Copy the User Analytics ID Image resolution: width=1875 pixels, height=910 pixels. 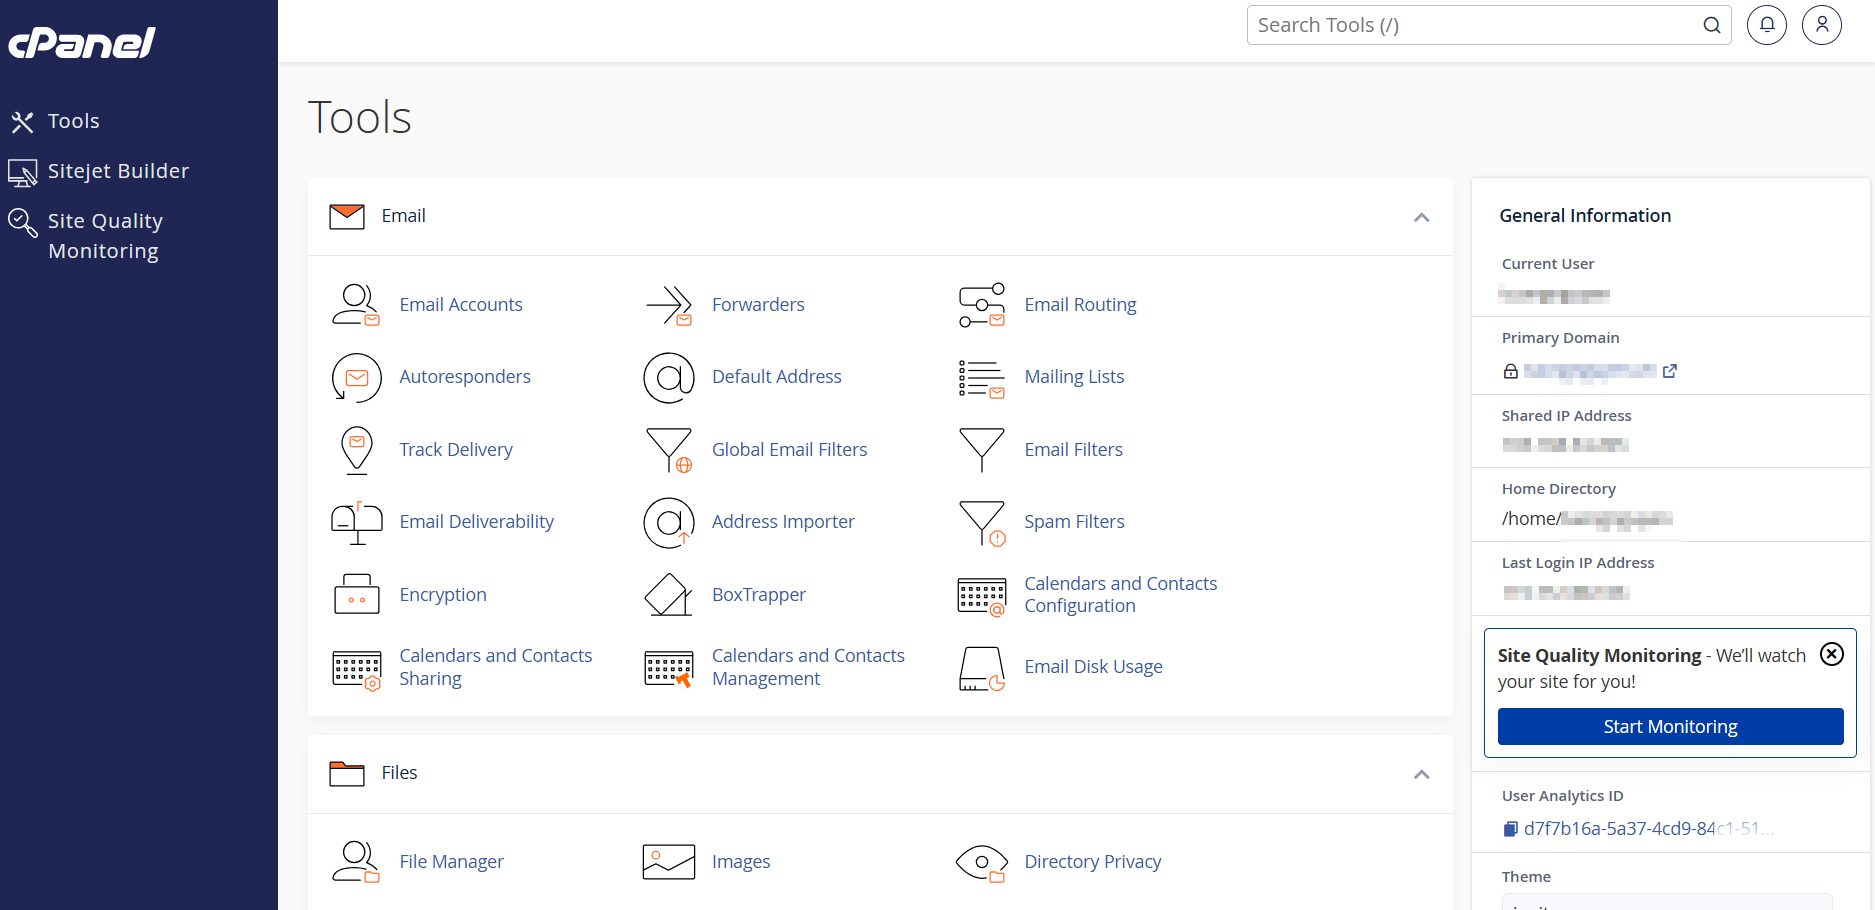coord(1510,829)
